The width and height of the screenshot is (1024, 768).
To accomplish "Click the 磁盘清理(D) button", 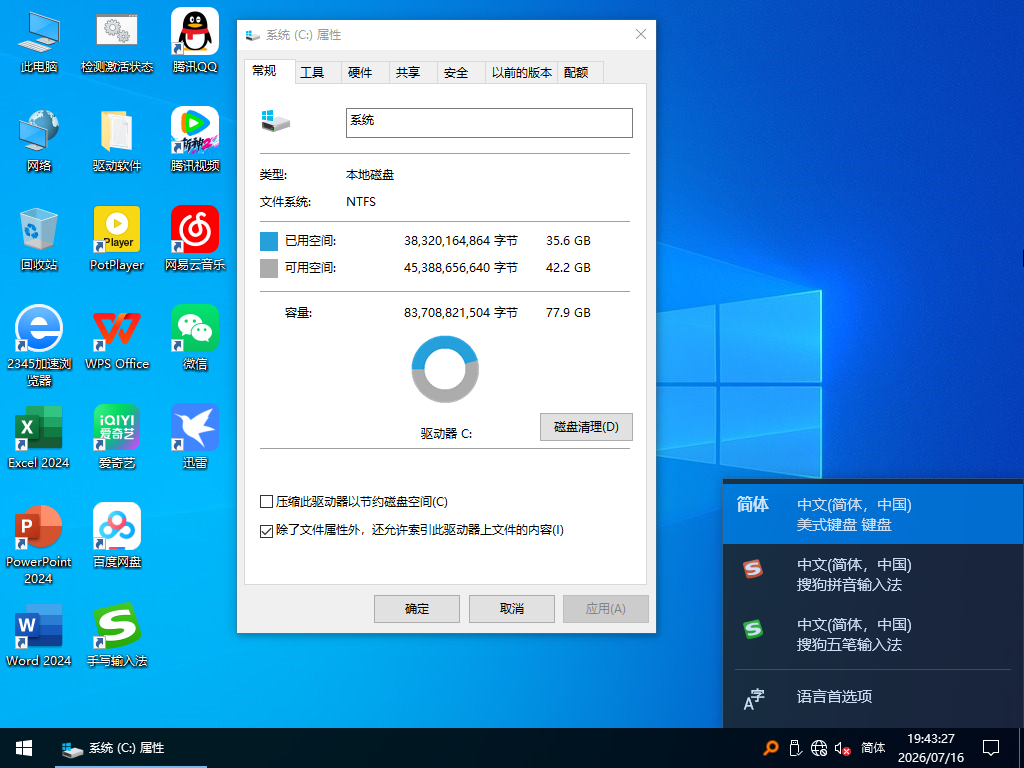I will pos(586,426).
